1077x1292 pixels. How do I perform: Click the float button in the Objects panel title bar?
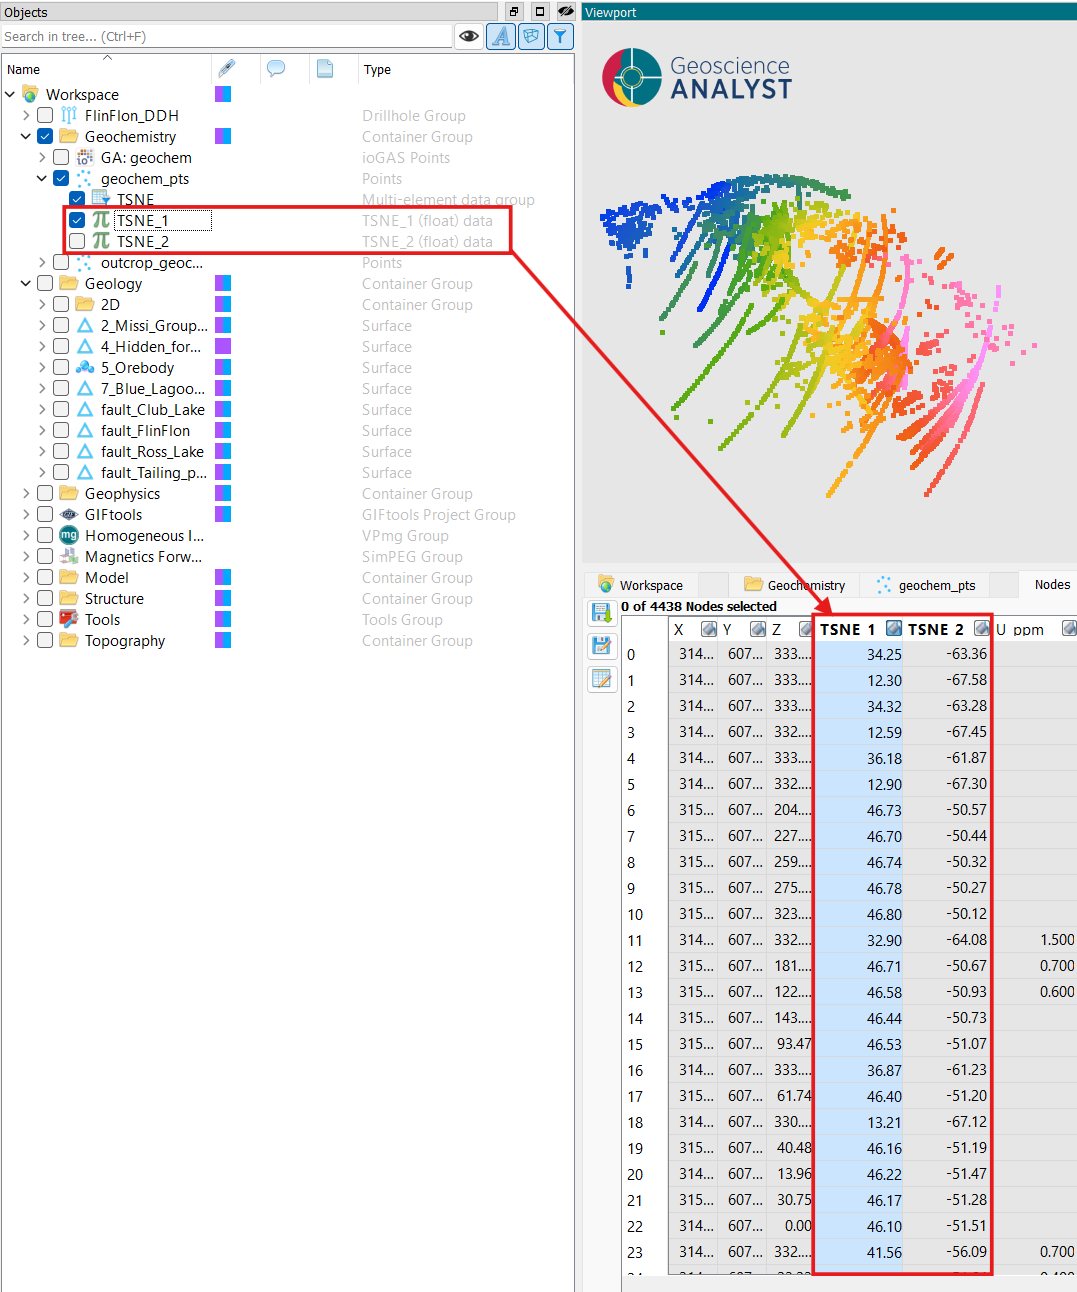click(x=514, y=12)
